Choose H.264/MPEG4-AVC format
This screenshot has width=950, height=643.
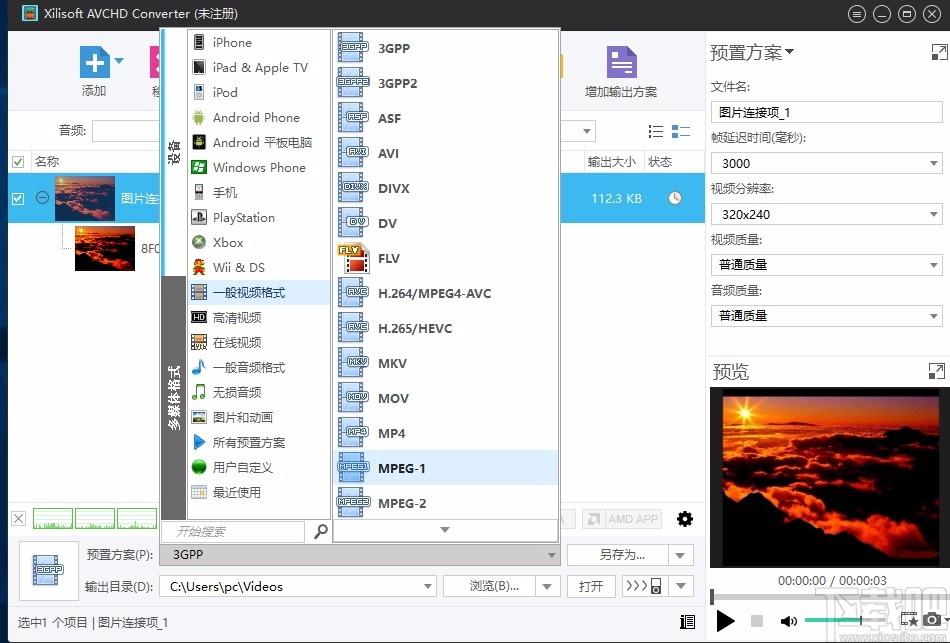coord(445,293)
